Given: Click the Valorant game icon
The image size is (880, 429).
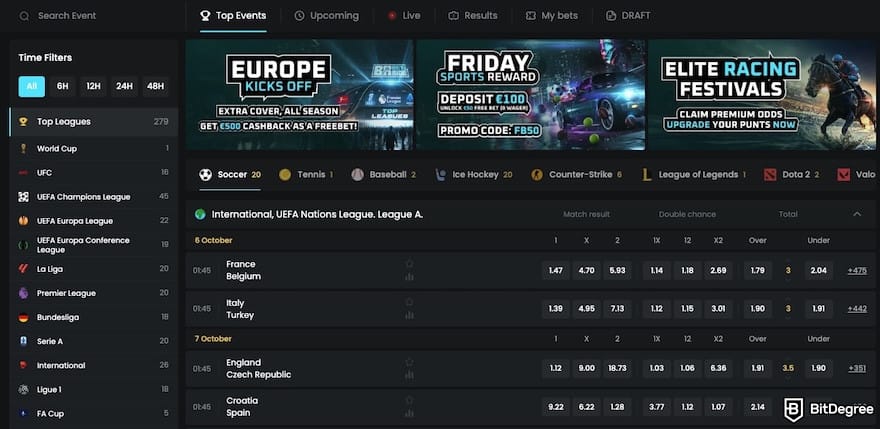Looking at the screenshot, I should (x=844, y=175).
